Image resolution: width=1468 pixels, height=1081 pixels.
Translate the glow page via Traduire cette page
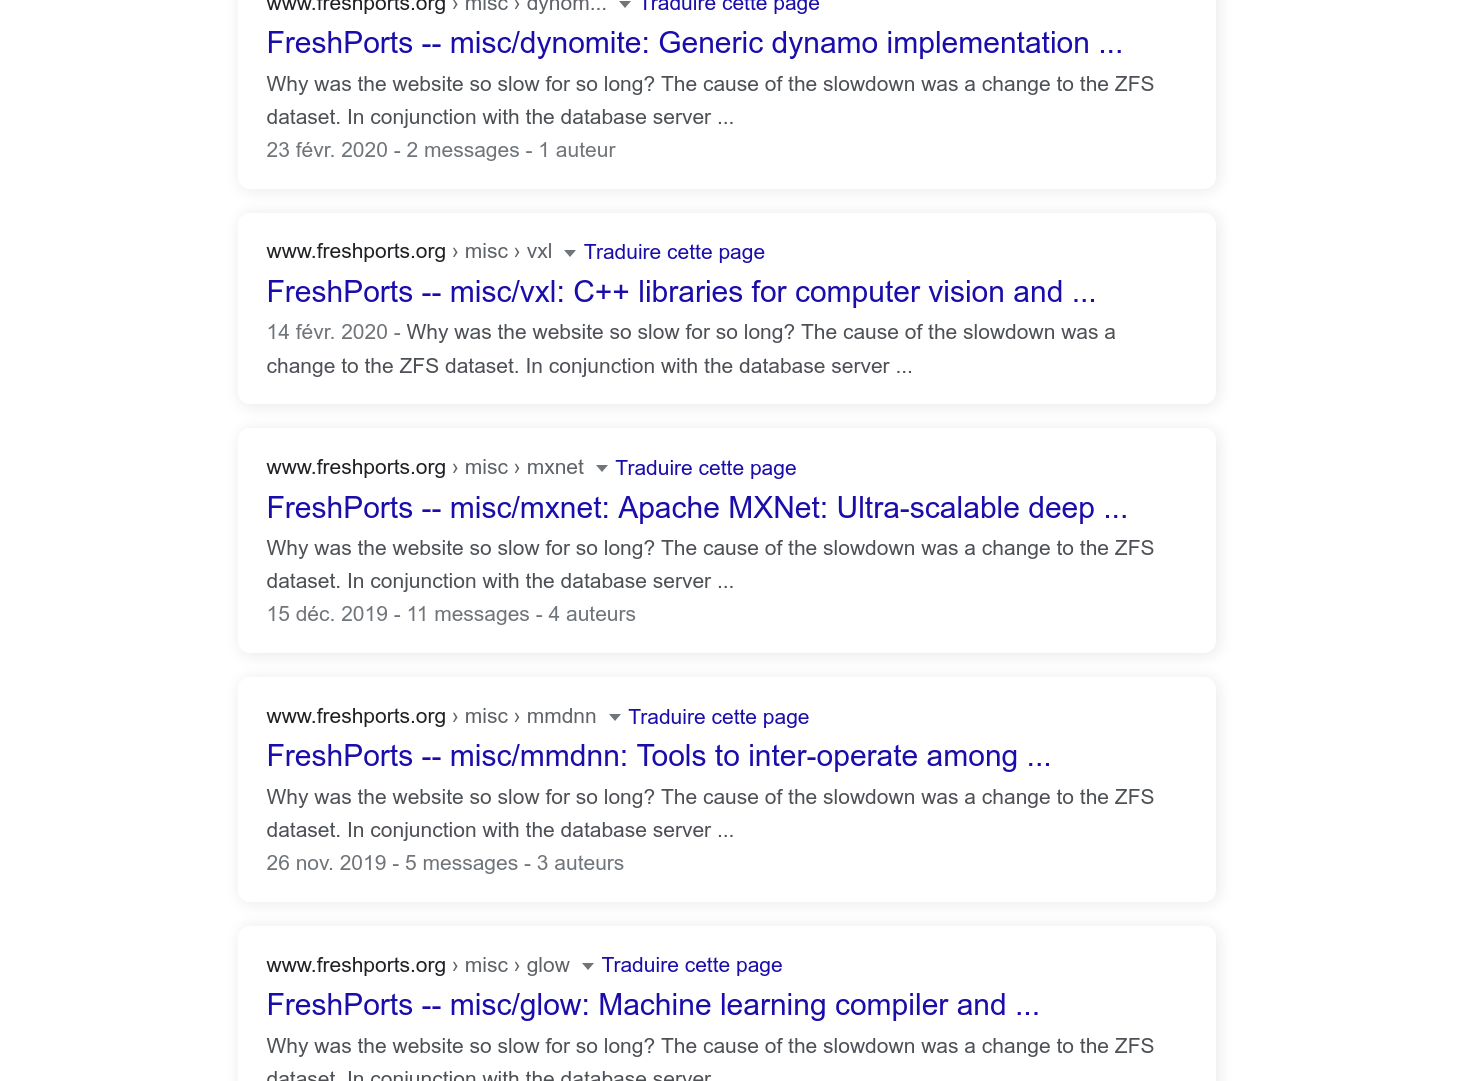coord(691,965)
